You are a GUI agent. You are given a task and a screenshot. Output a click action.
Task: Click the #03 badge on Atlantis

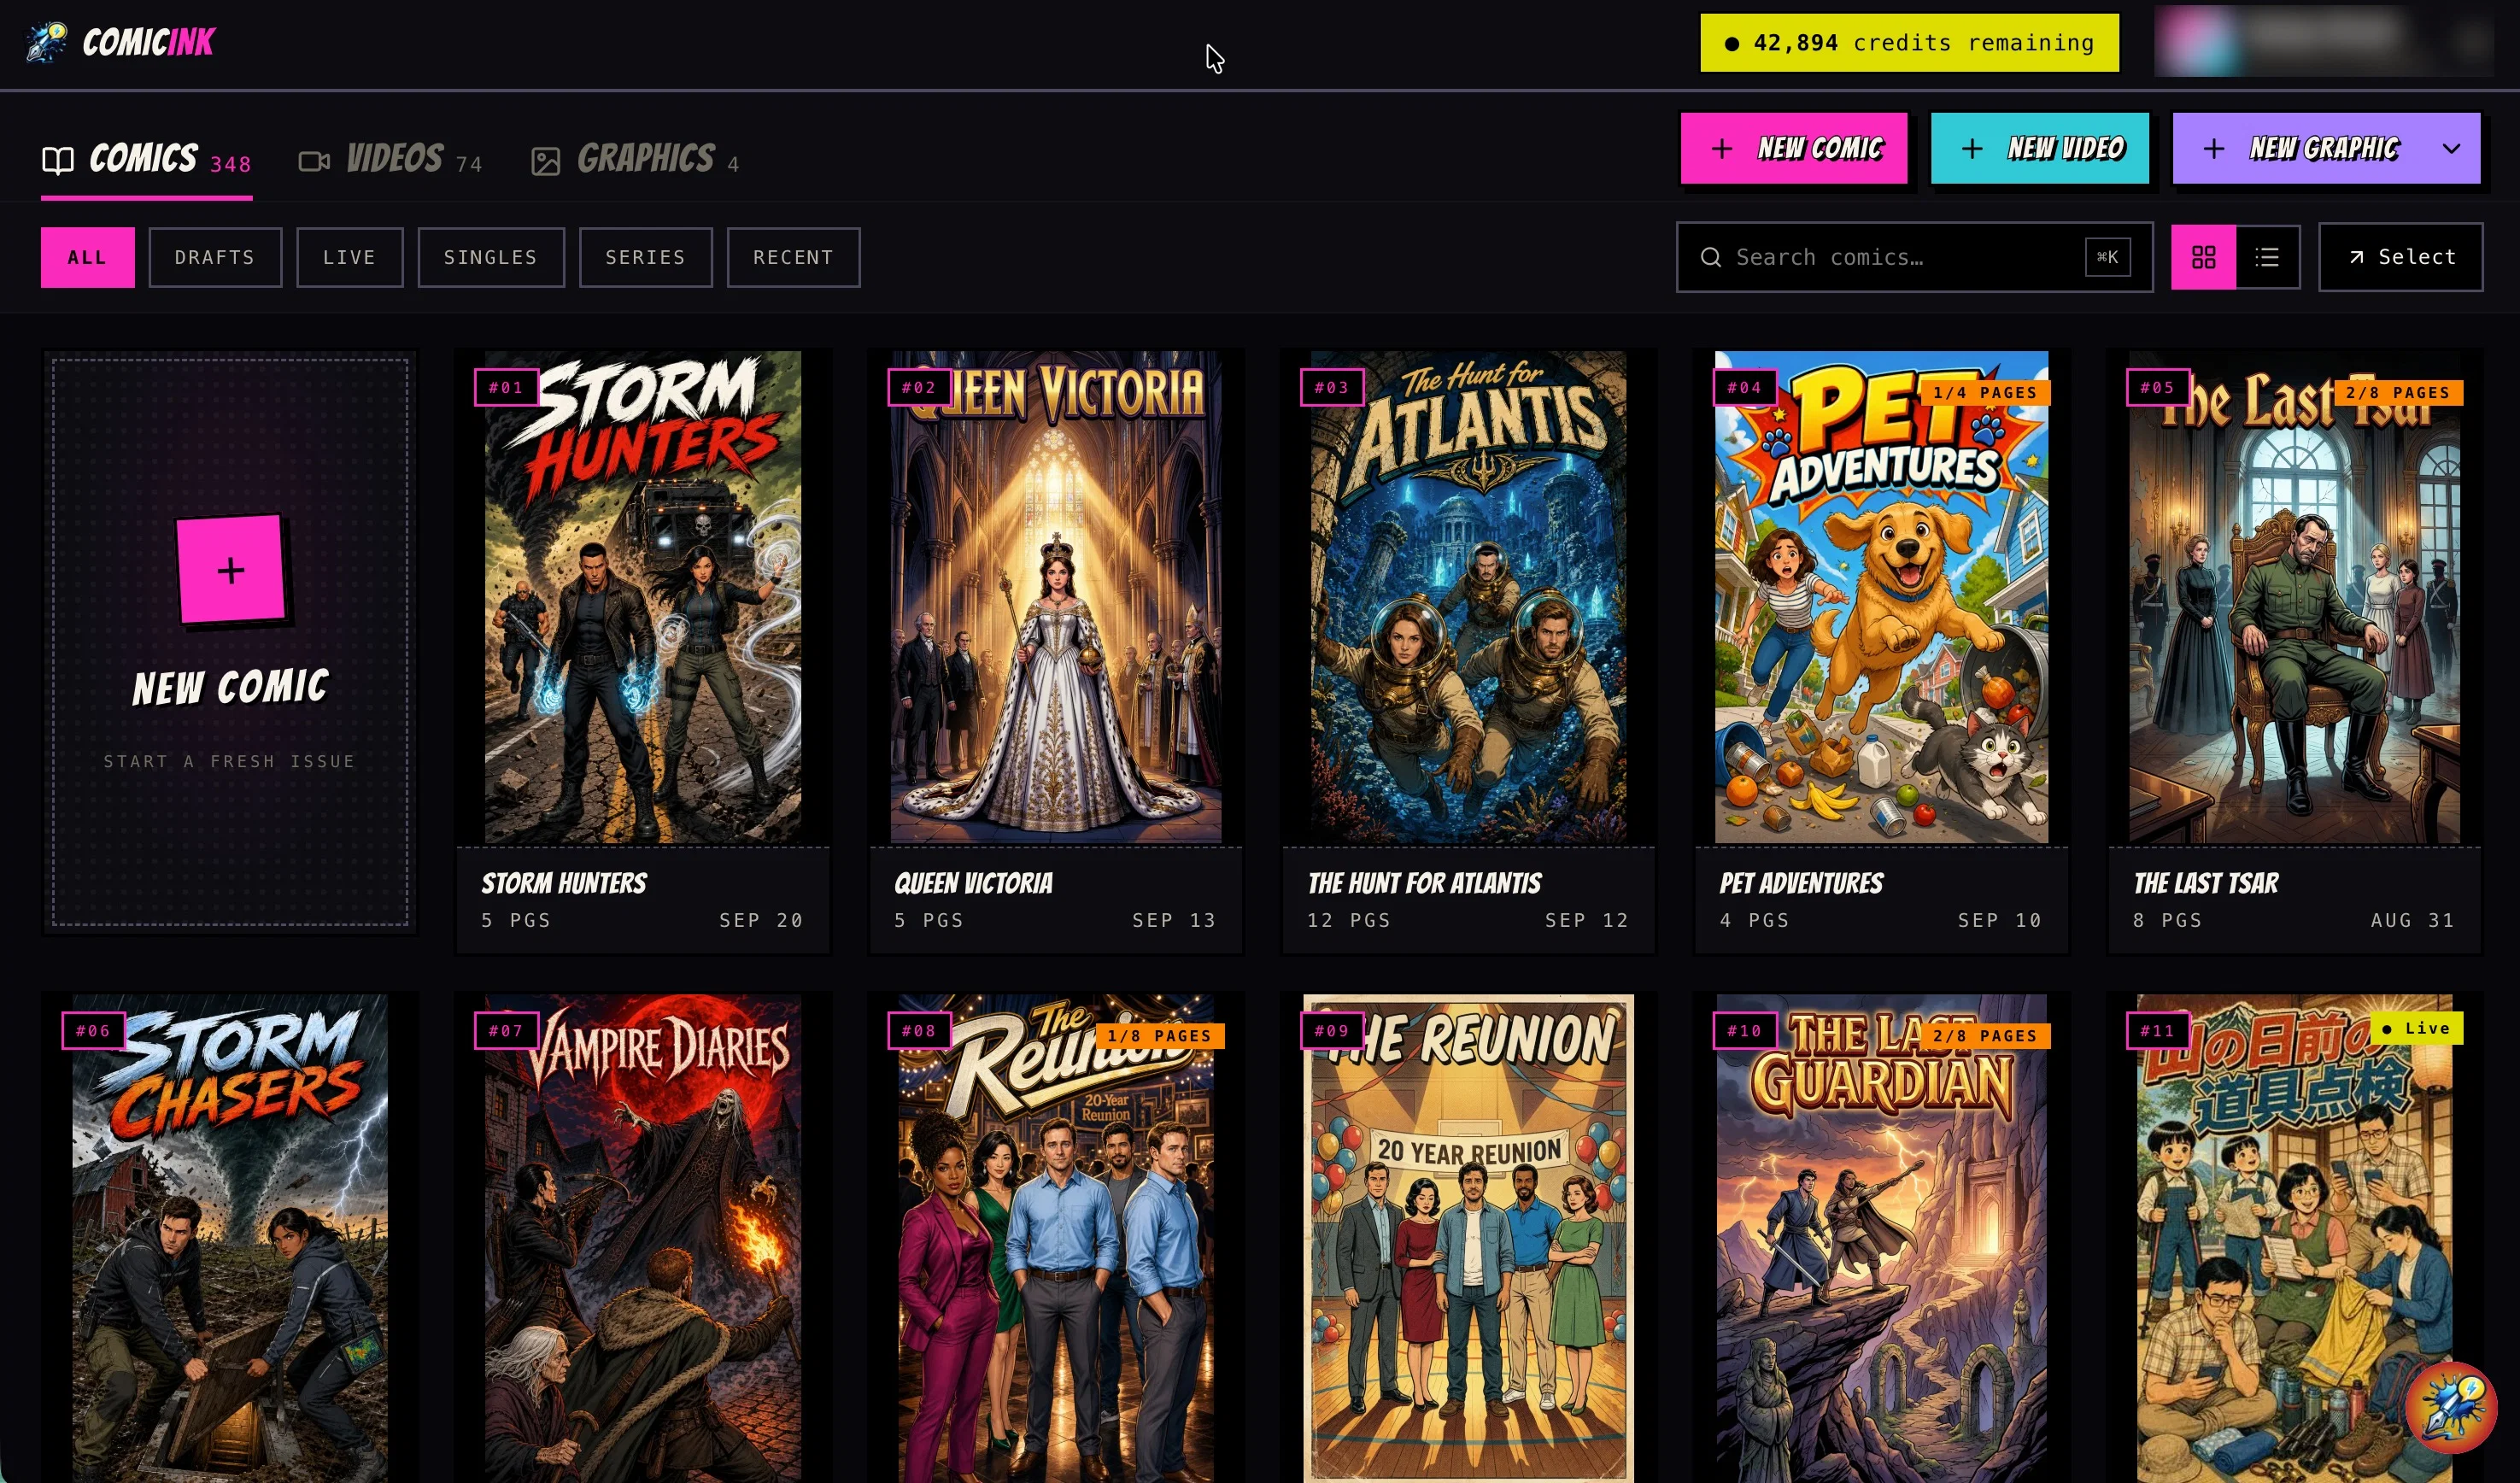(x=1332, y=387)
